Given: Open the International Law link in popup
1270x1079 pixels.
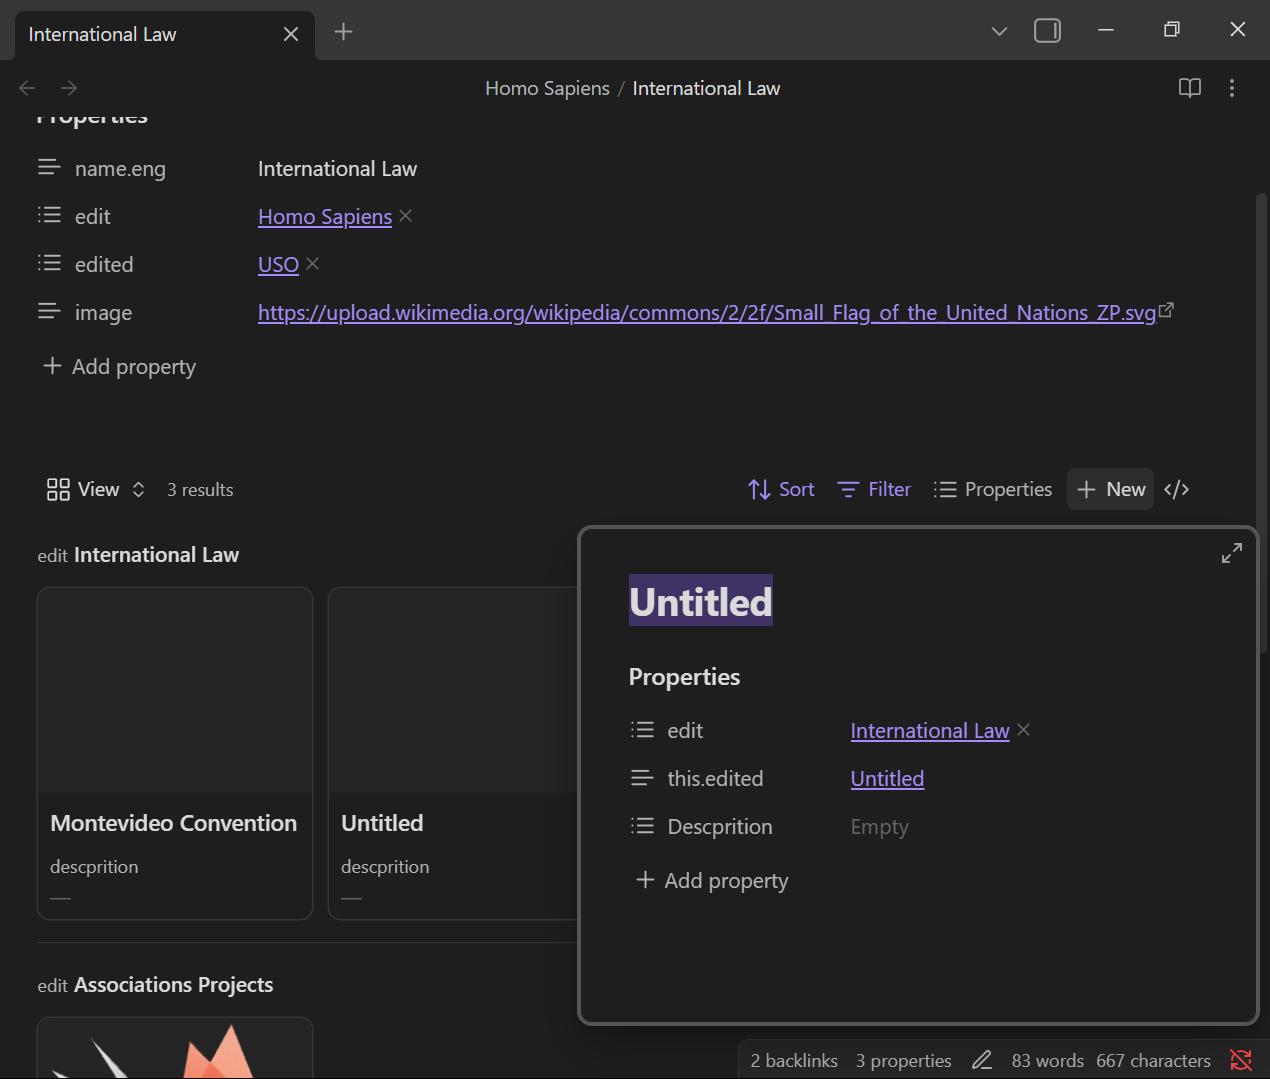Looking at the screenshot, I should [929, 731].
